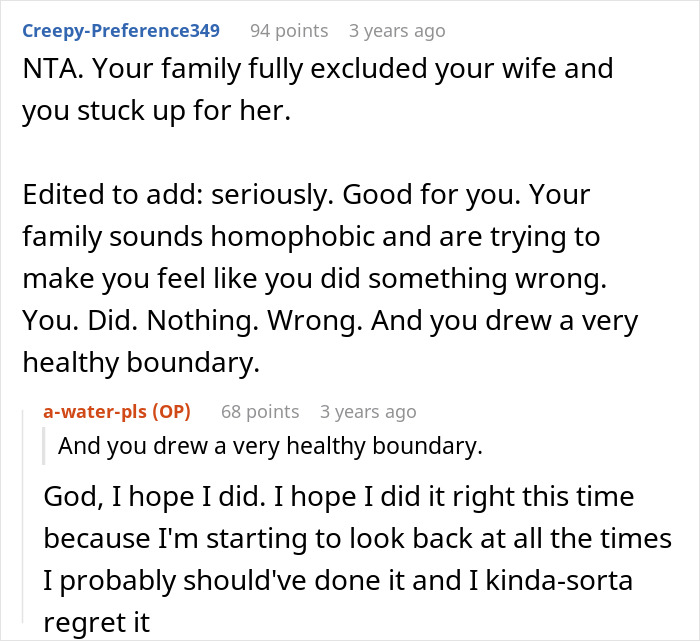
Task: Click the quoted text "And you drew a very healthy boundary."
Action: [270, 446]
